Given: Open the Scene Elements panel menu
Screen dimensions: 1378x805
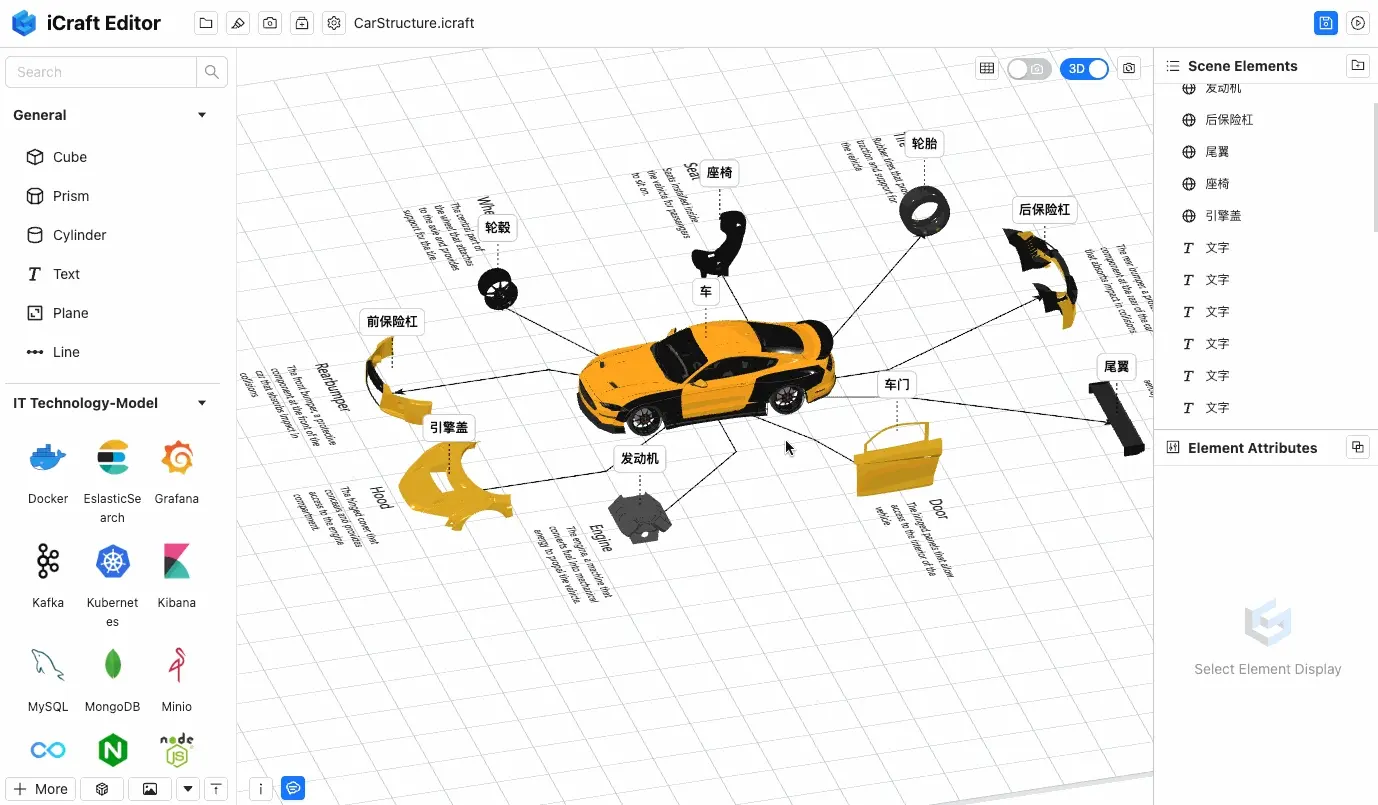Looking at the screenshot, I should point(1171,65).
